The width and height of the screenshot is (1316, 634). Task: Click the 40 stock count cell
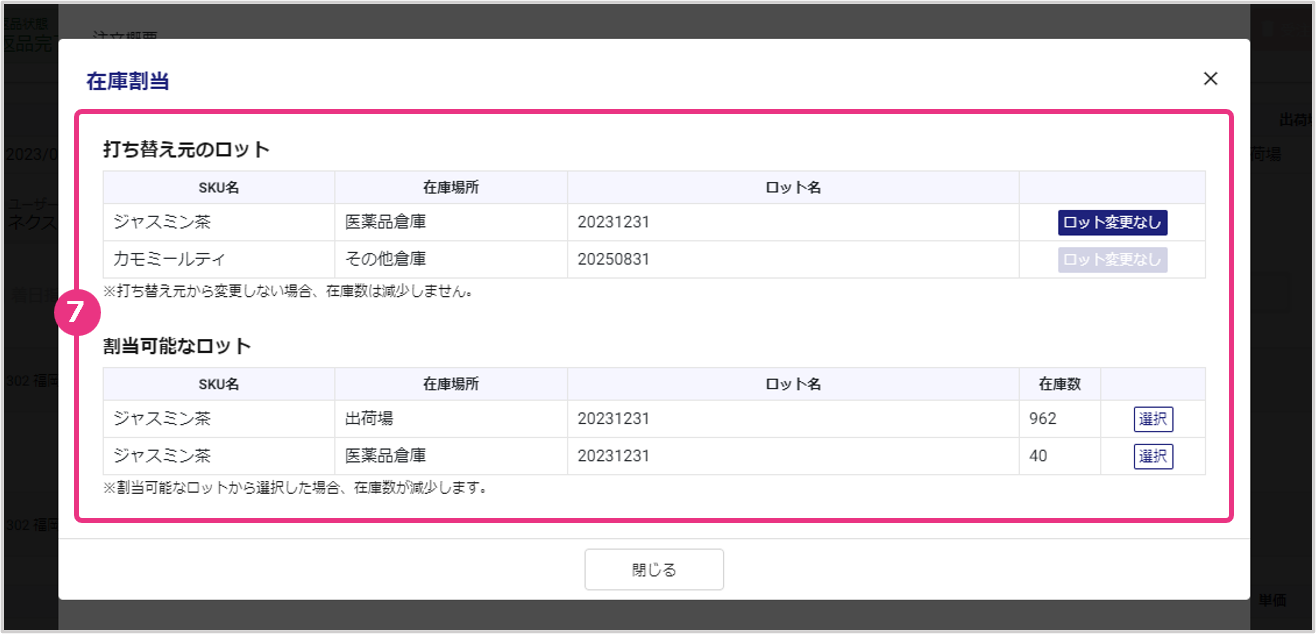pyautogui.click(x=1037, y=456)
